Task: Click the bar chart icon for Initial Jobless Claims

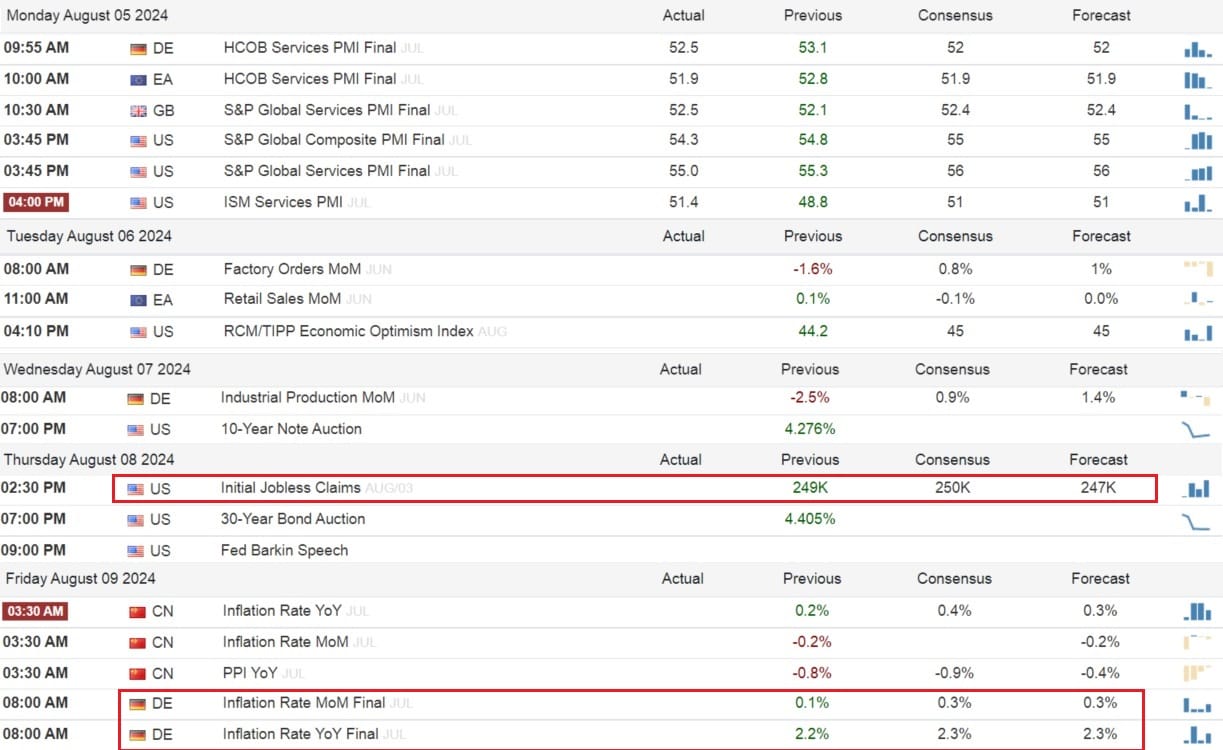Action: [x=1197, y=489]
